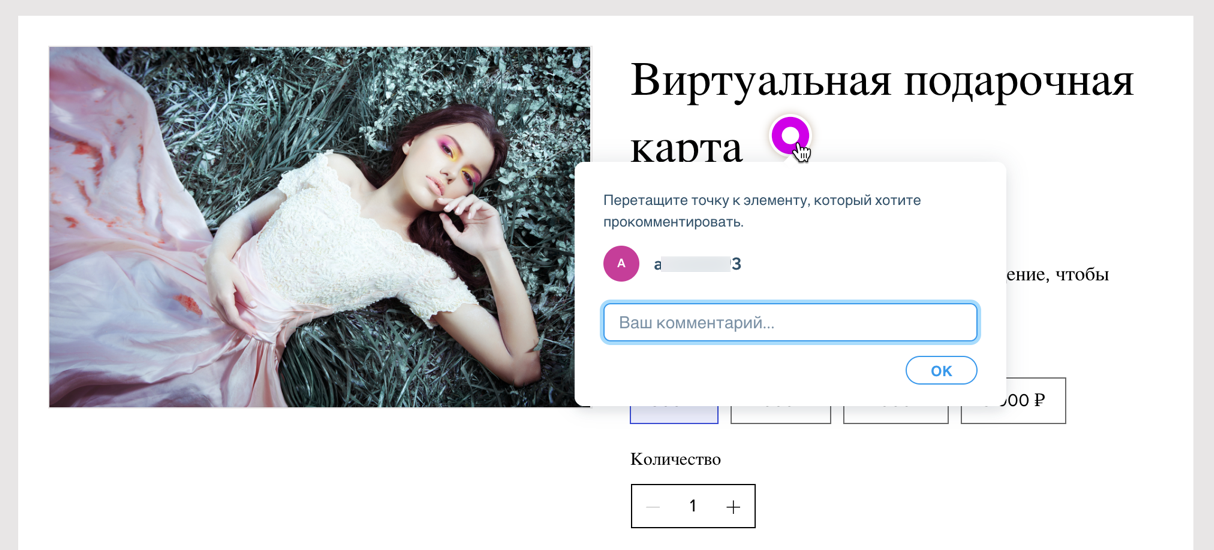
Task: Click the 'Виртуальная подарочная' heading line
Action: 882,79
